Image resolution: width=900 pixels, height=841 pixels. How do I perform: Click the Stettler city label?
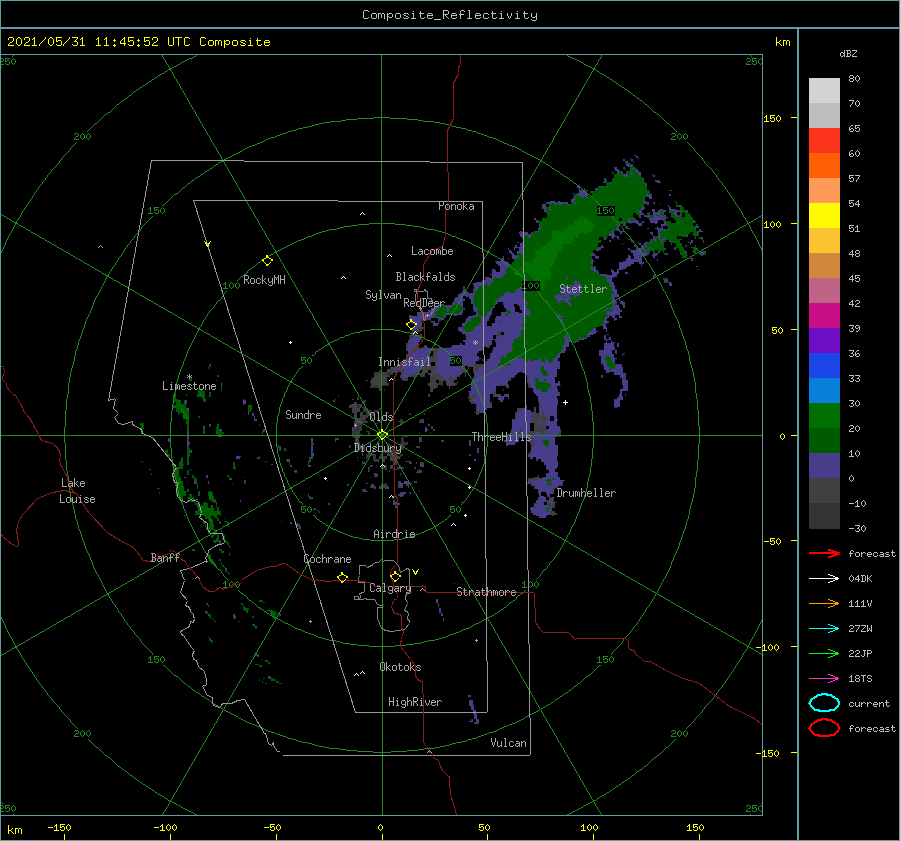point(583,289)
